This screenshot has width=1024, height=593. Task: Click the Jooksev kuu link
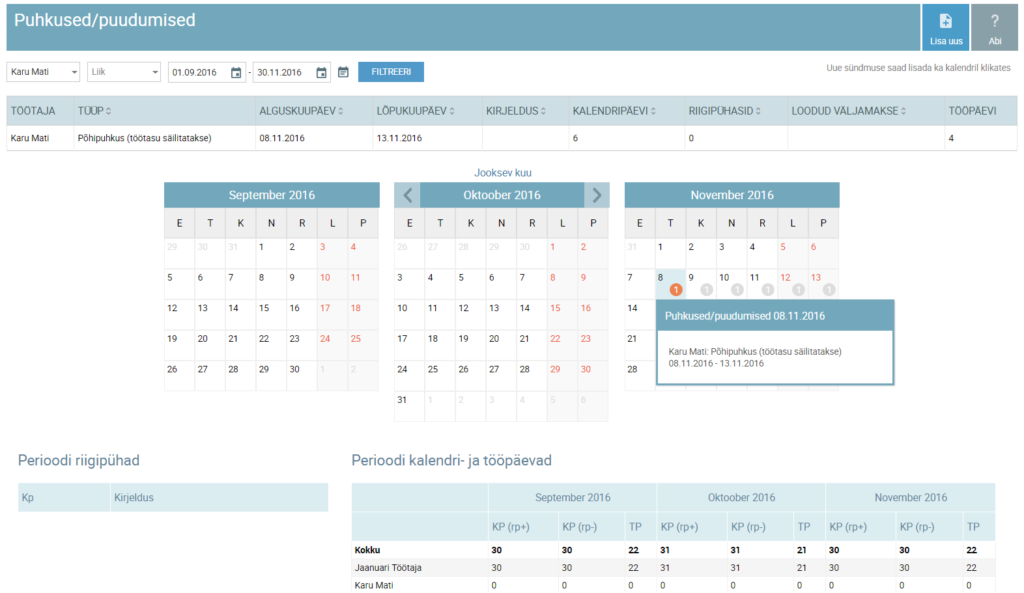click(502, 172)
